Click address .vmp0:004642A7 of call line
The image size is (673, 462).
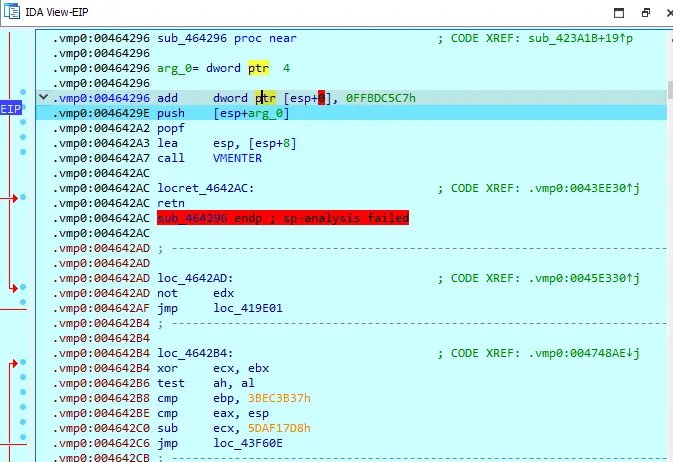coord(101,158)
